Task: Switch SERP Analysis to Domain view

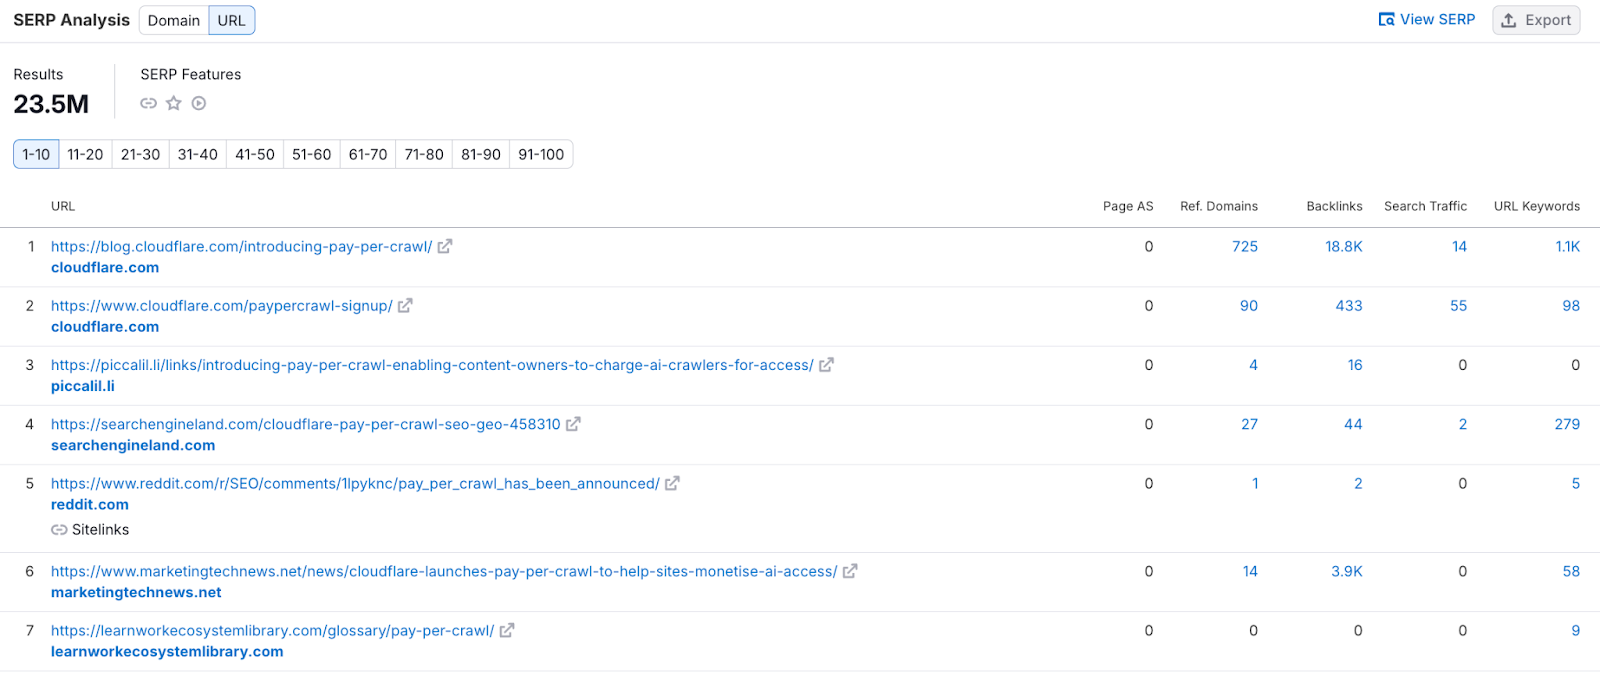Action: (x=174, y=20)
